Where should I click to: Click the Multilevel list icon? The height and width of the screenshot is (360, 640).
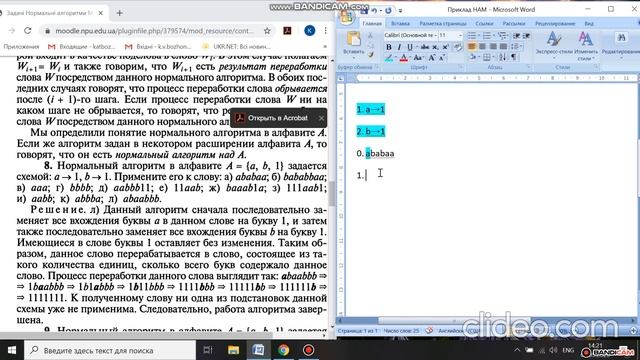[502, 36]
